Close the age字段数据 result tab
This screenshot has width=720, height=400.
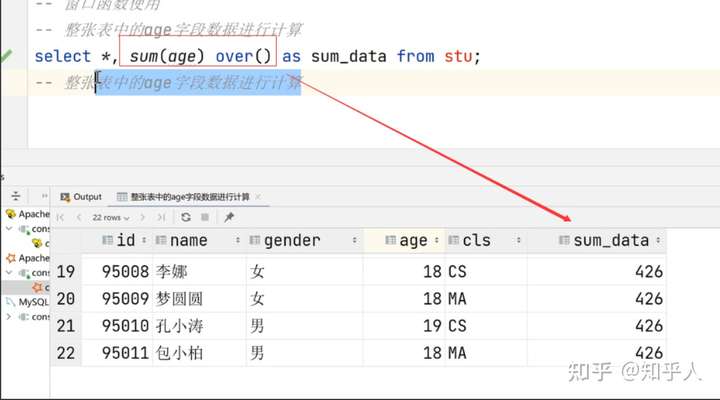pyautogui.click(x=258, y=197)
